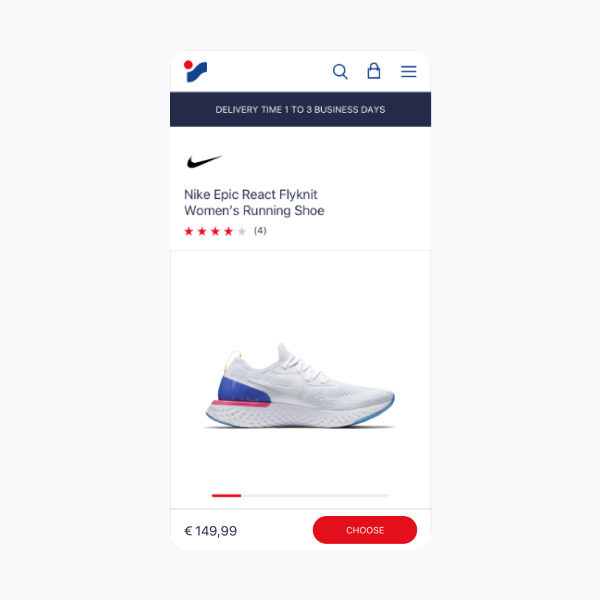Open search with the magnifier icon
The image size is (600, 600).
click(x=340, y=72)
